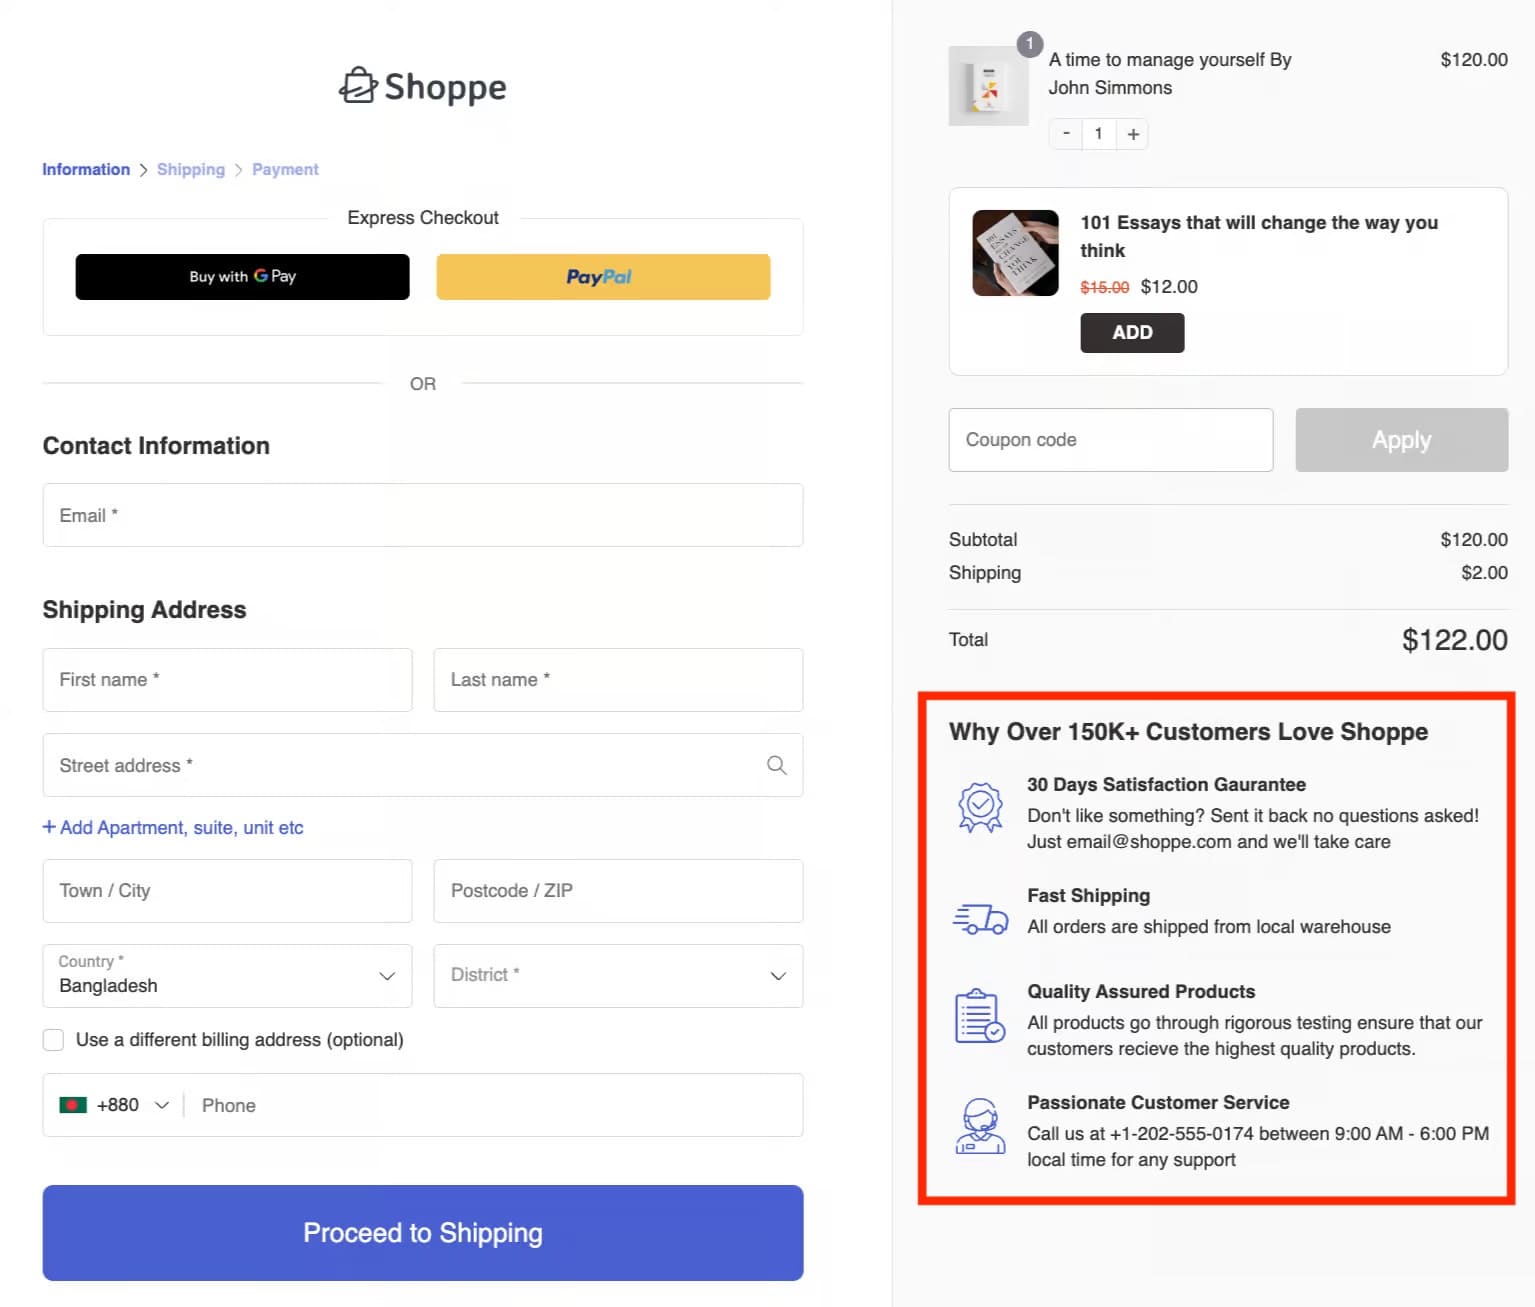
Task: Enable the different billing address checkbox
Action: tap(53, 1040)
